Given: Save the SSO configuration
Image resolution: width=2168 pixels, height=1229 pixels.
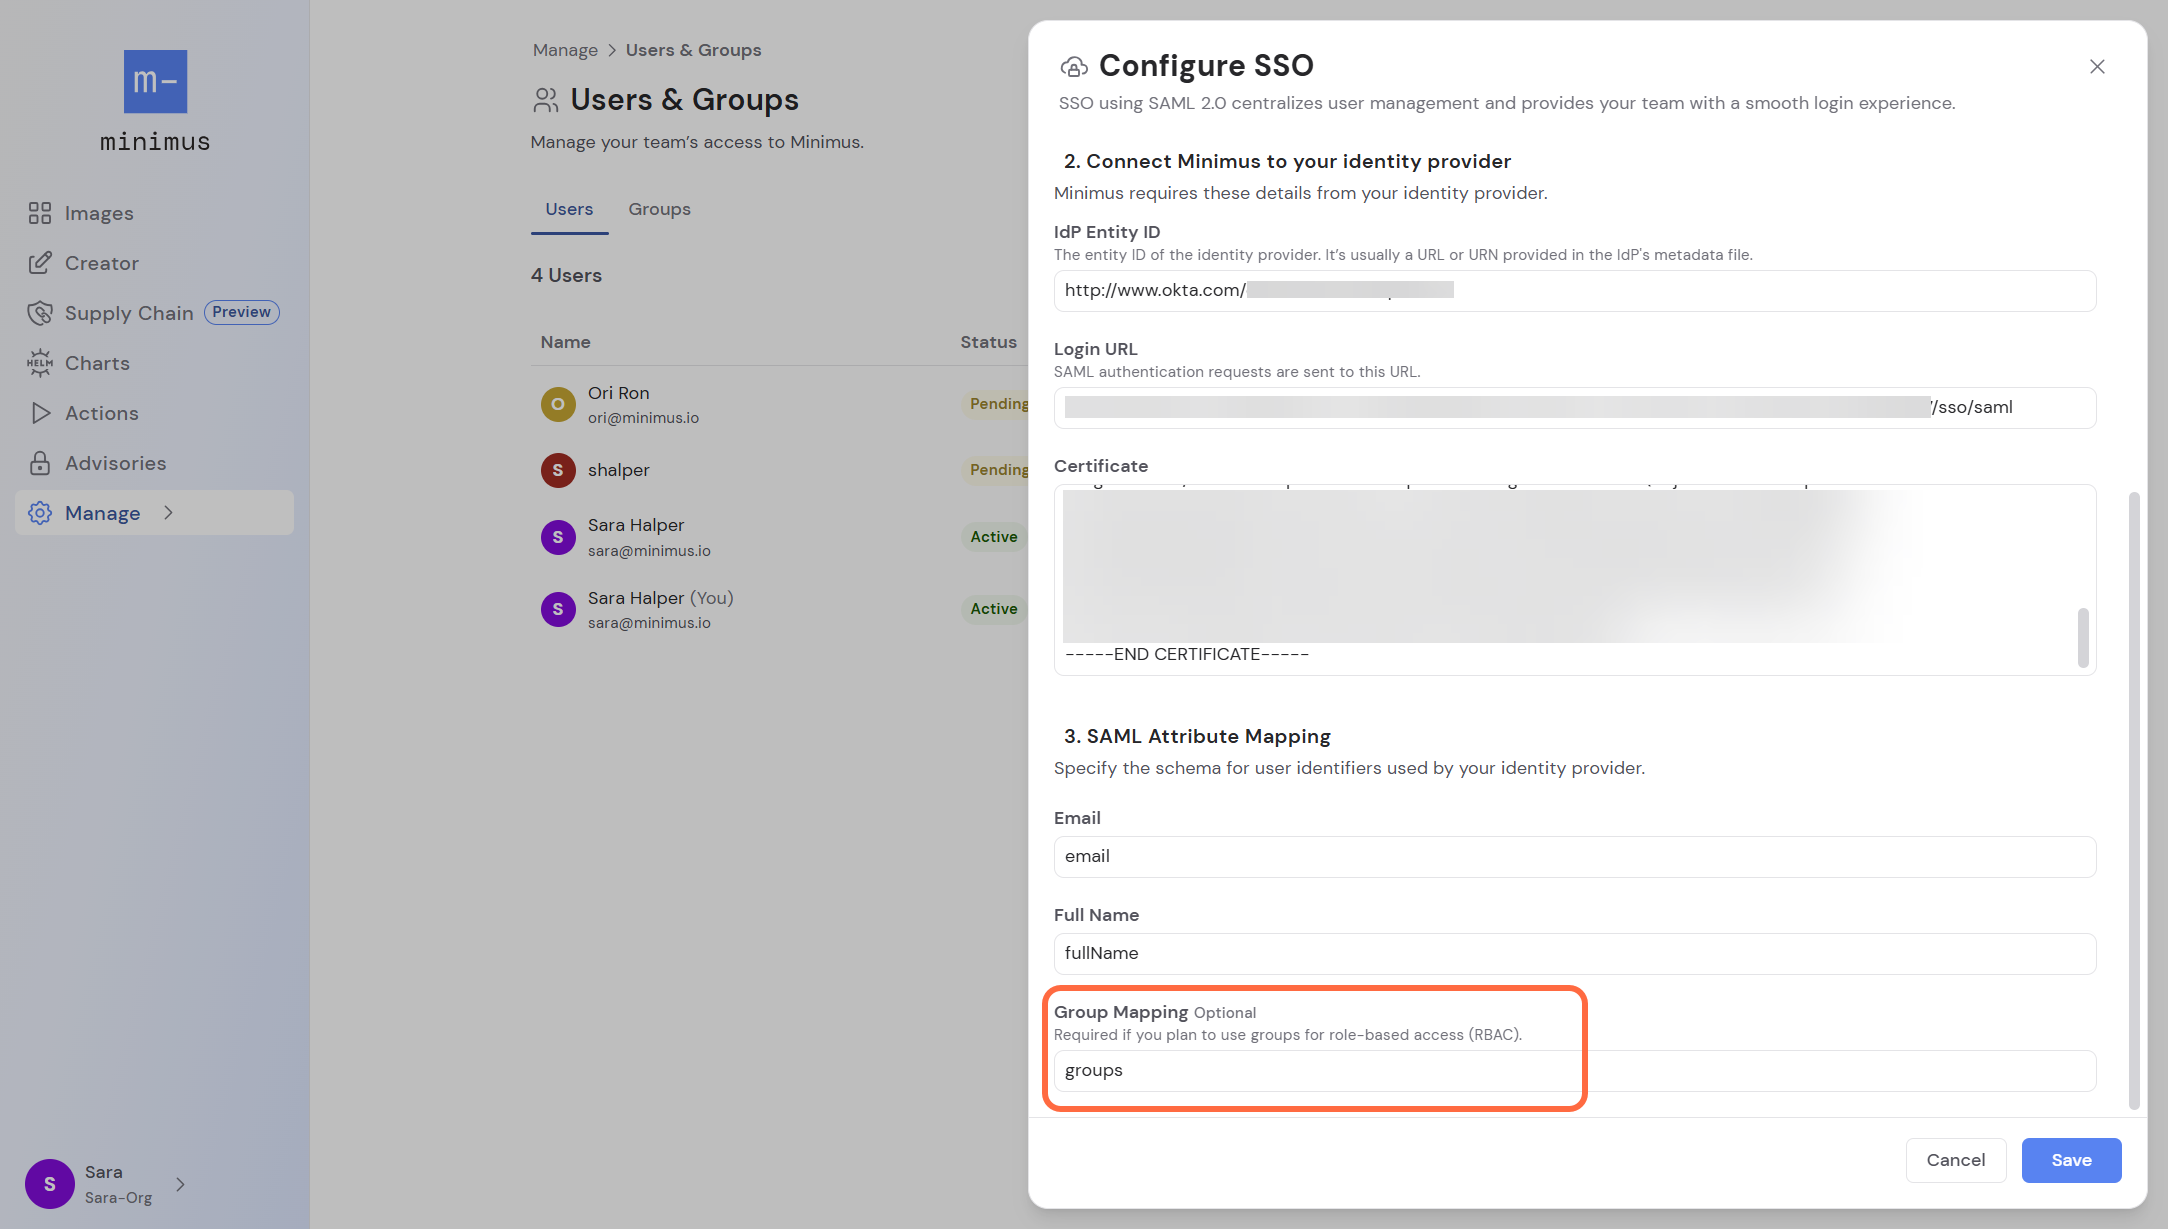Looking at the screenshot, I should 2071,1160.
